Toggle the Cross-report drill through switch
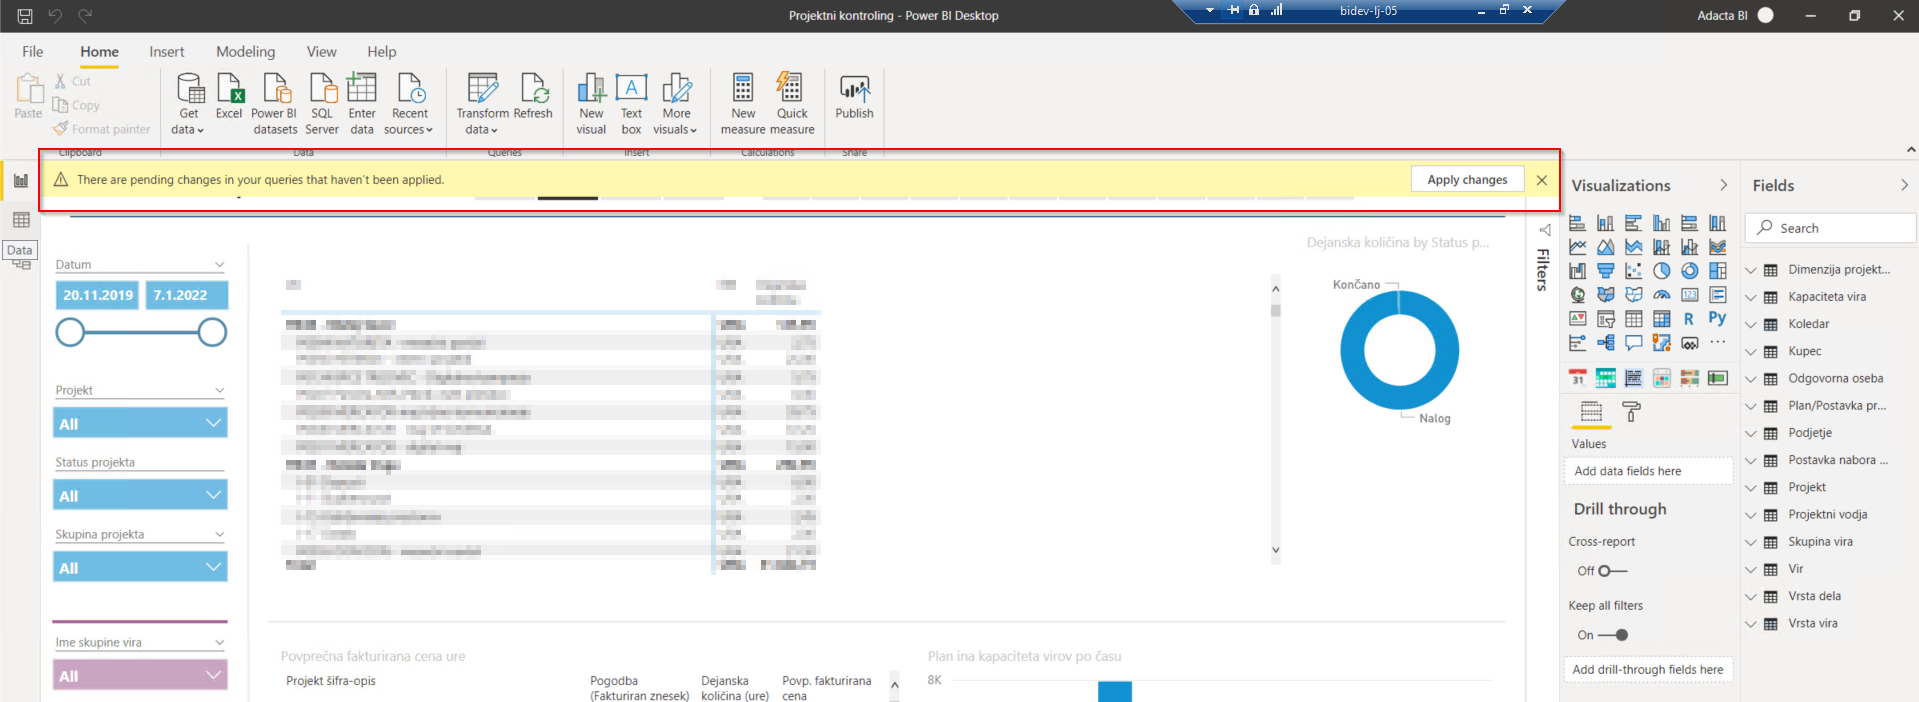 pyautogui.click(x=1612, y=571)
